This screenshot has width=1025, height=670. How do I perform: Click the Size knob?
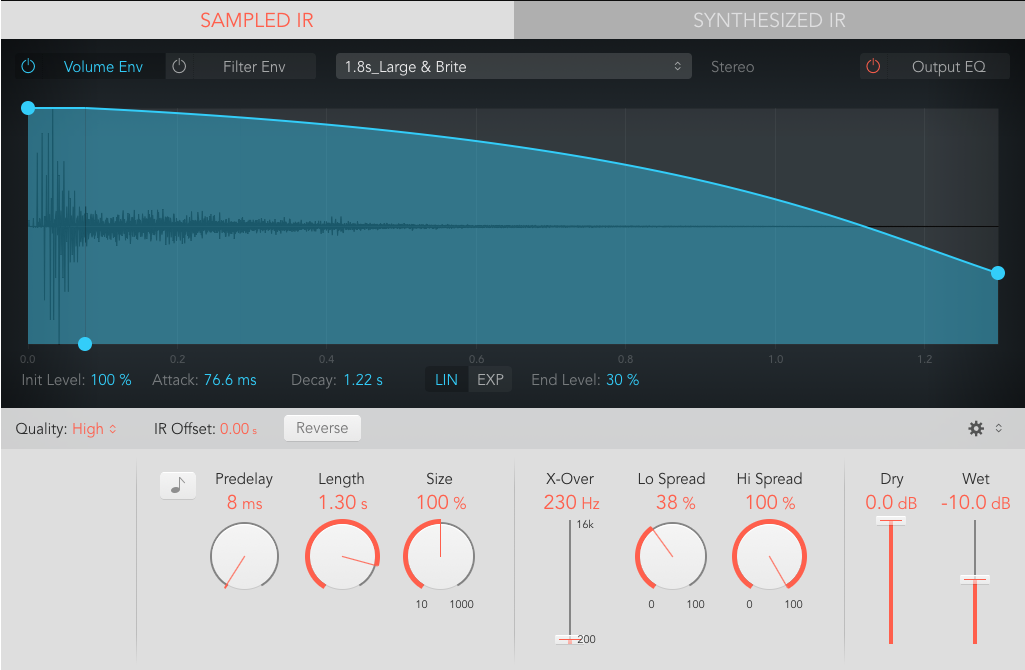click(x=439, y=556)
